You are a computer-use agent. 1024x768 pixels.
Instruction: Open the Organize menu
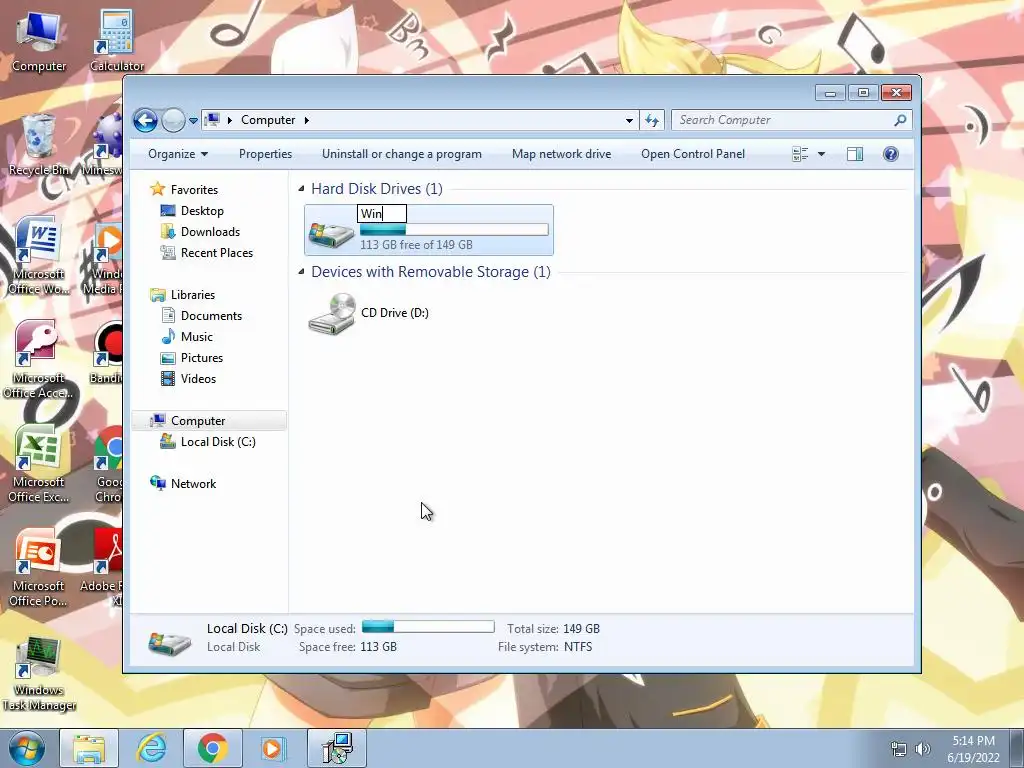coord(178,154)
